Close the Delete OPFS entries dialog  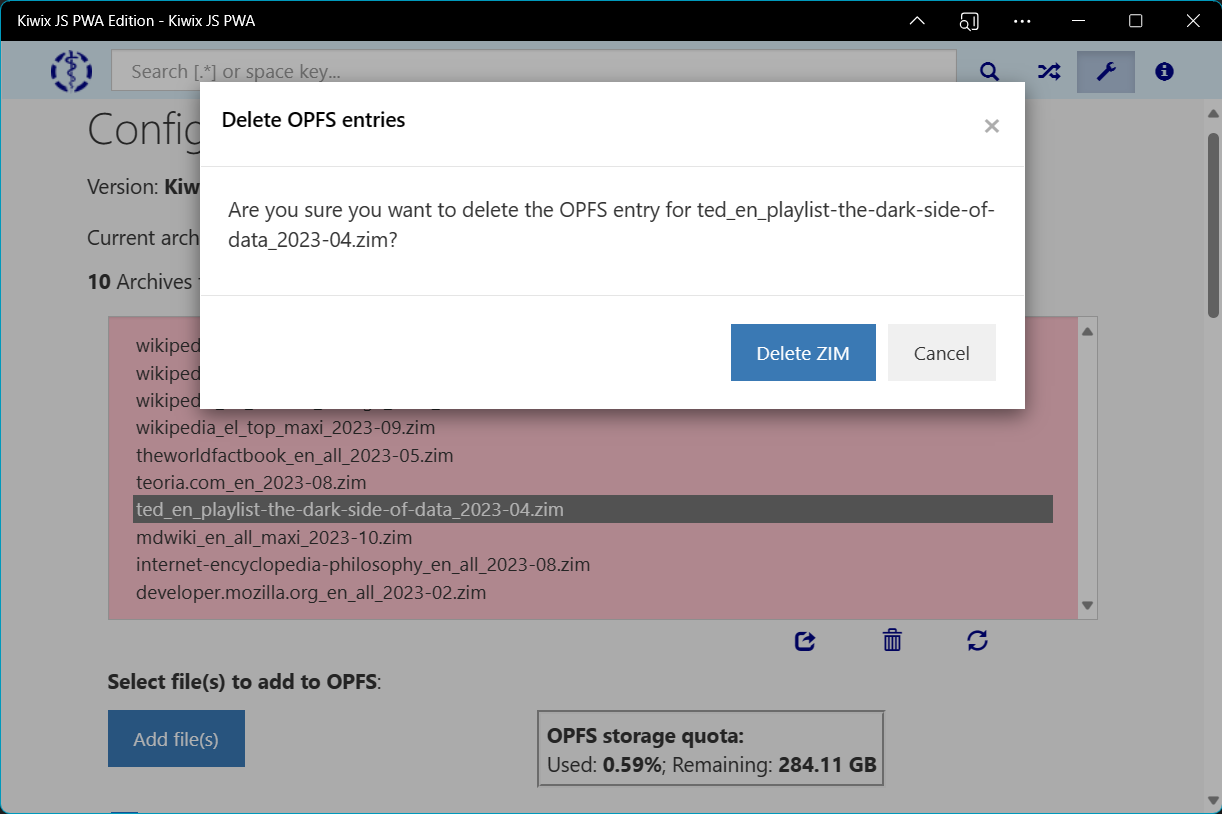pos(991,126)
